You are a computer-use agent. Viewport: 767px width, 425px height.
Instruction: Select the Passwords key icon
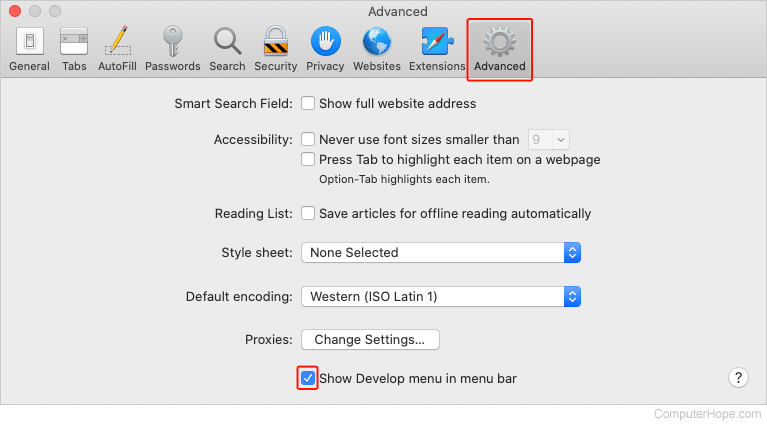click(x=172, y=48)
